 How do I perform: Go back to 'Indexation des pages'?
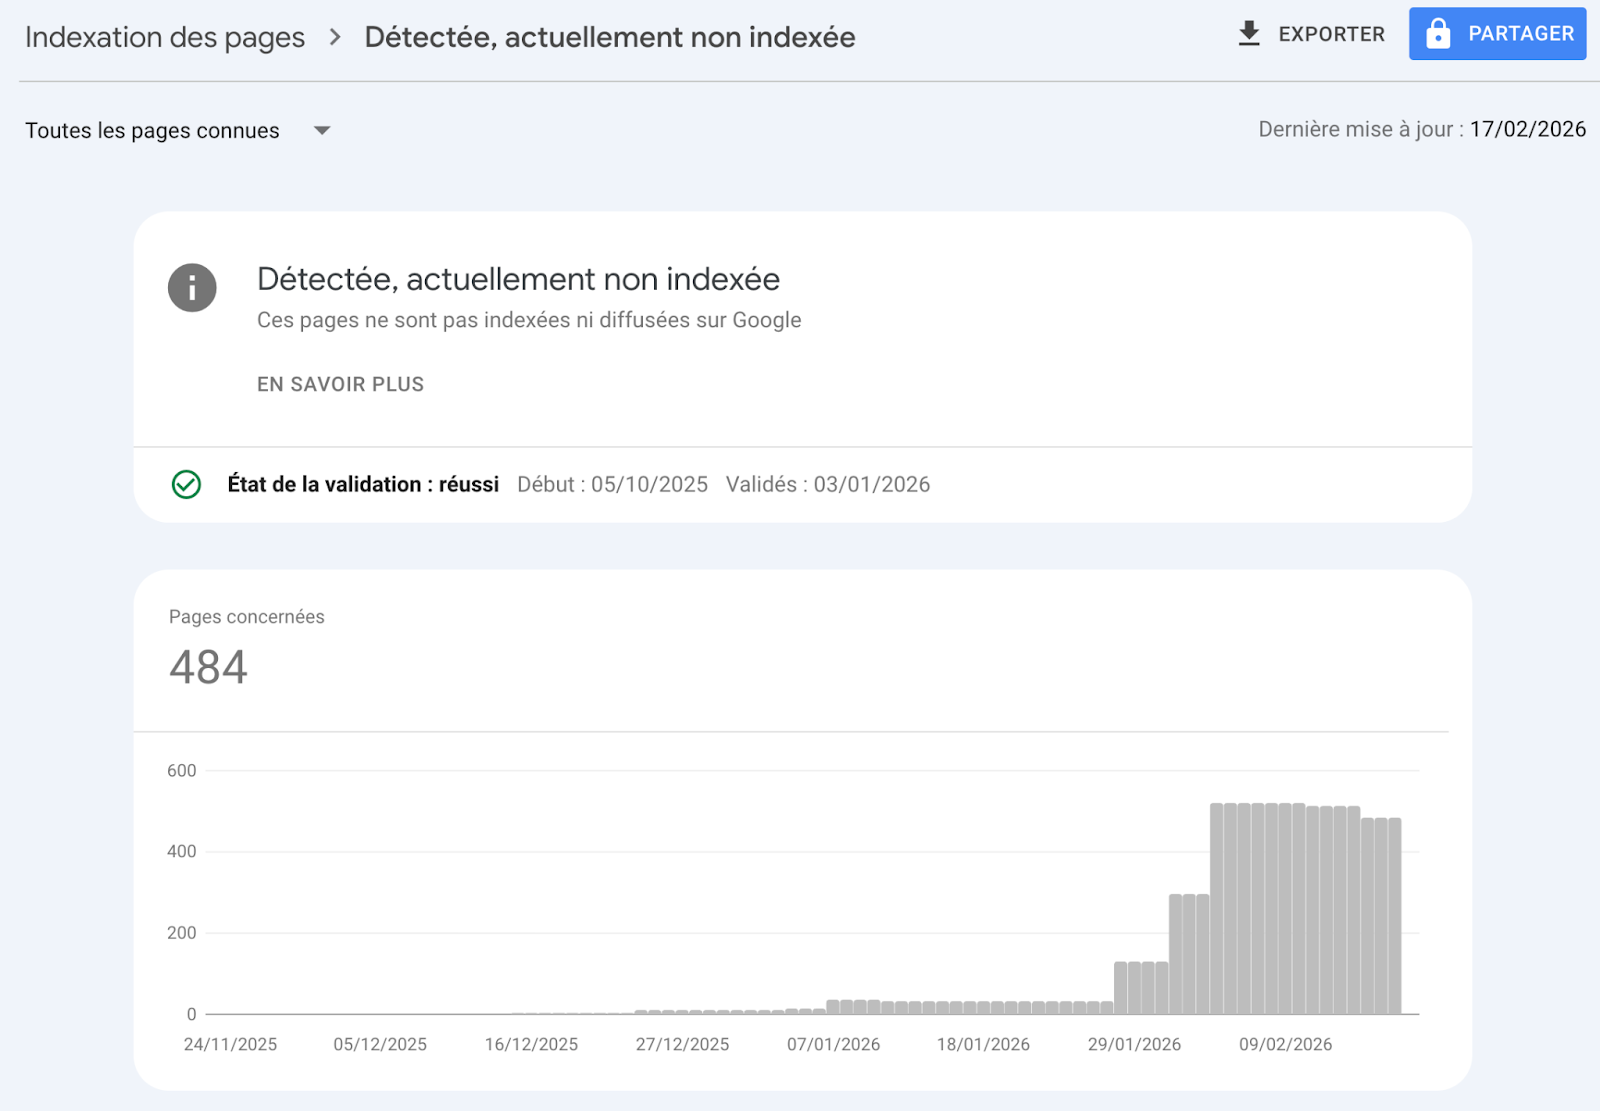[165, 38]
